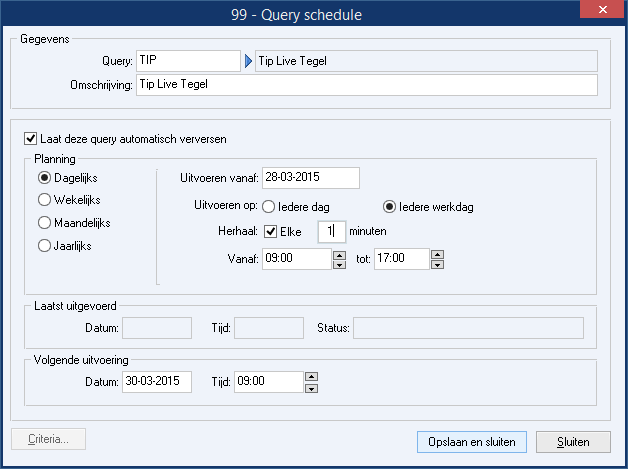Image resolution: width=628 pixels, height=469 pixels.
Task: Decrease the 'tot' time with the down arrow
Action: coord(437,264)
